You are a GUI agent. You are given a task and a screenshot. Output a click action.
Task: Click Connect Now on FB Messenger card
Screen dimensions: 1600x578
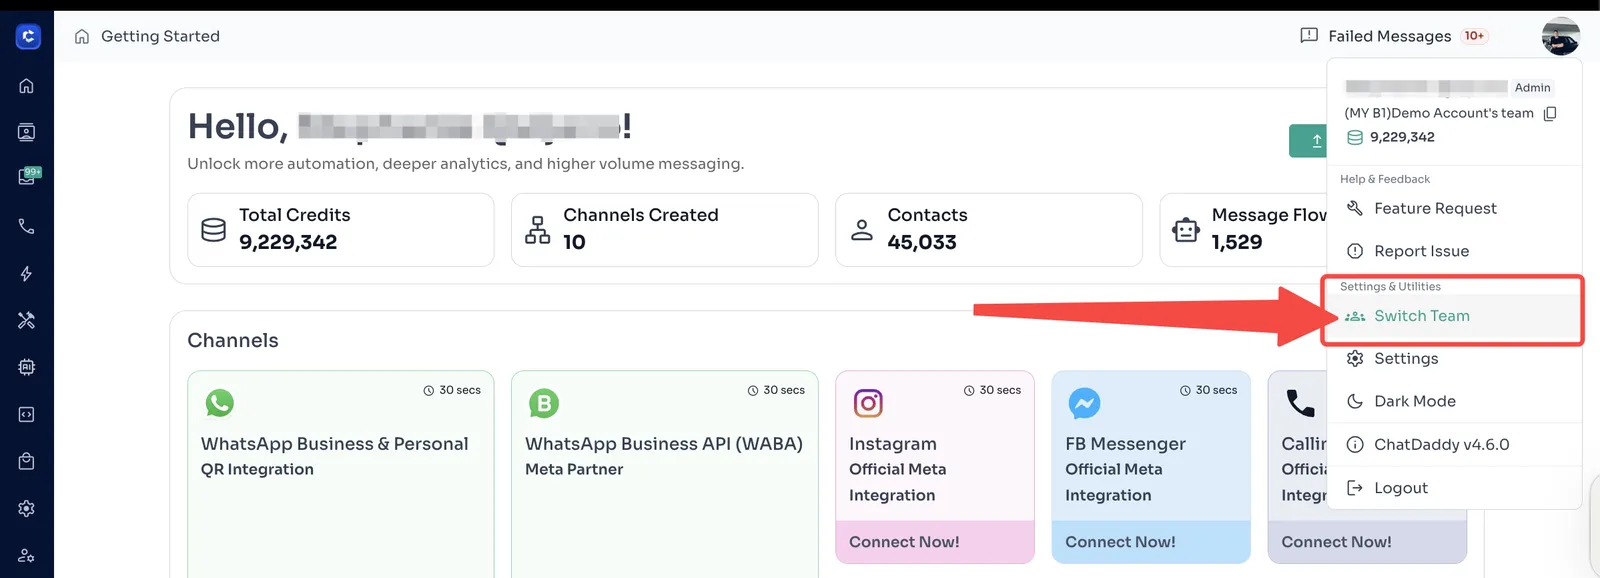pyautogui.click(x=1120, y=542)
